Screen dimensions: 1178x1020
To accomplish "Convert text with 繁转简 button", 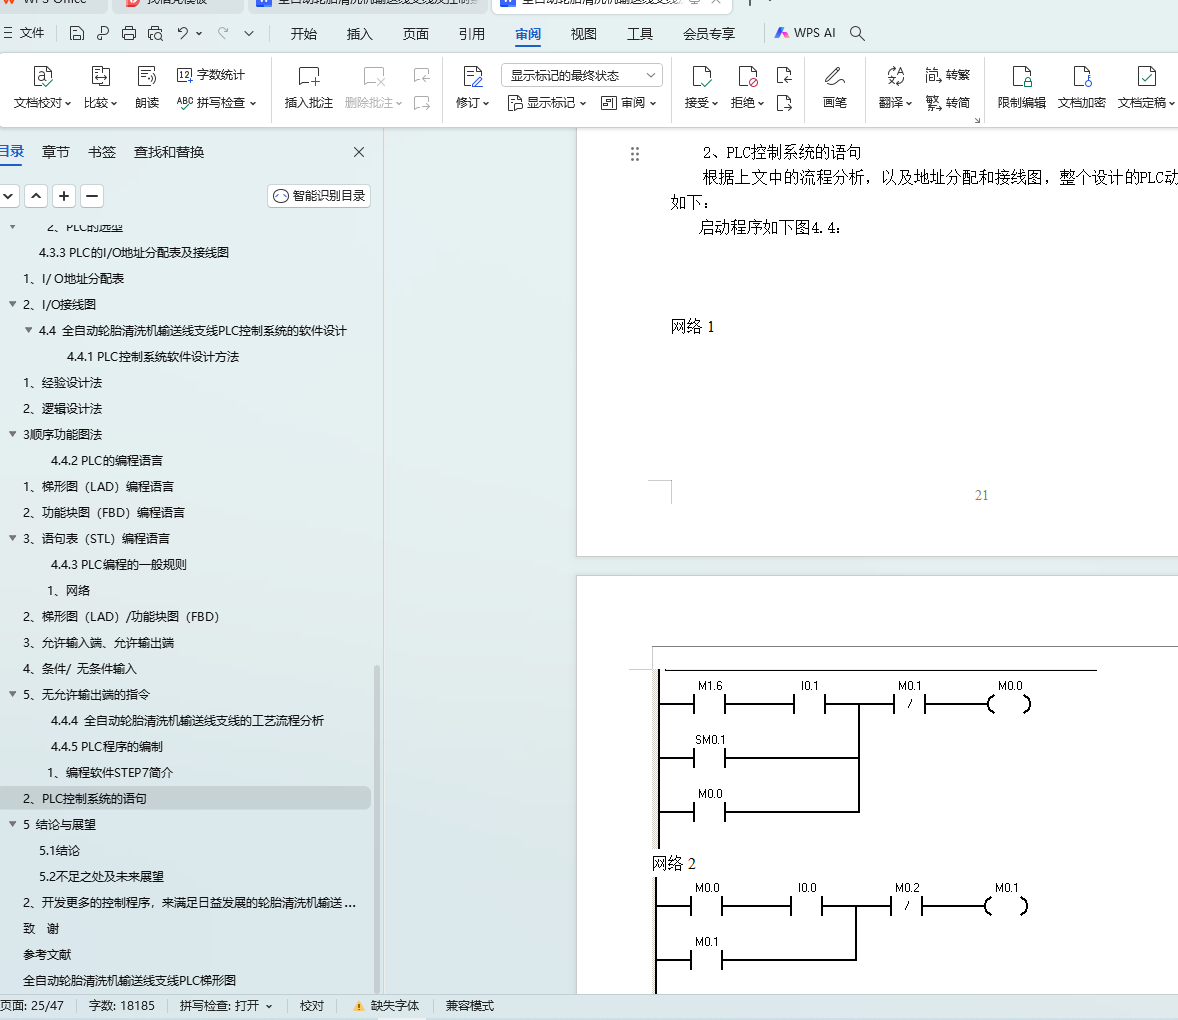I will [947, 102].
